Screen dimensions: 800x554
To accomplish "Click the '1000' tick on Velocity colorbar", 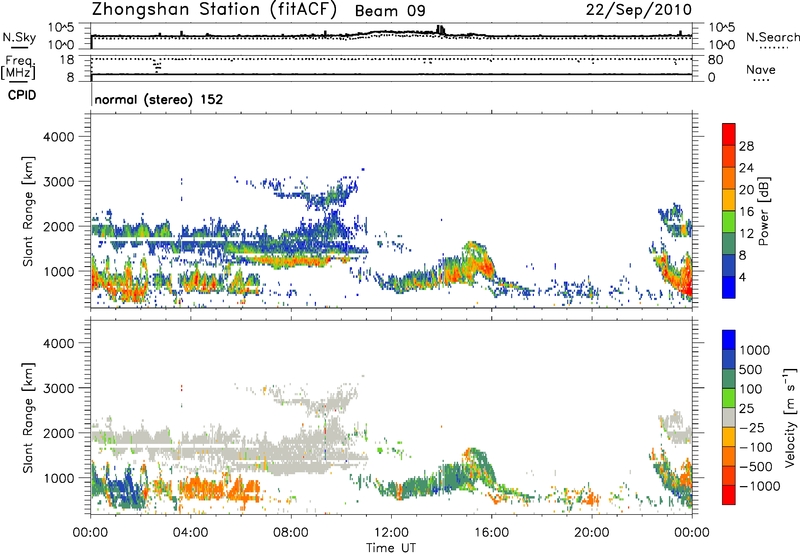I will click(x=754, y=350).
